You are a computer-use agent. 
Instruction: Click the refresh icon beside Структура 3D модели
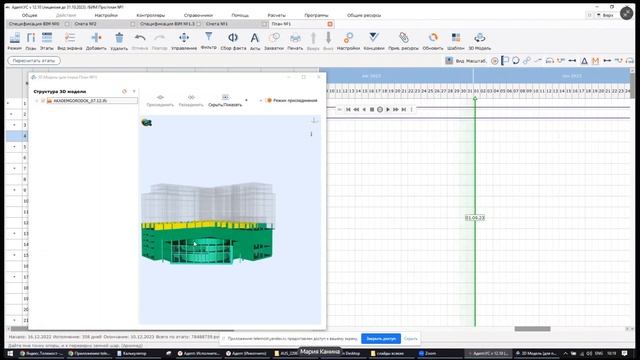pyautogui.click(x=124, y=91)
